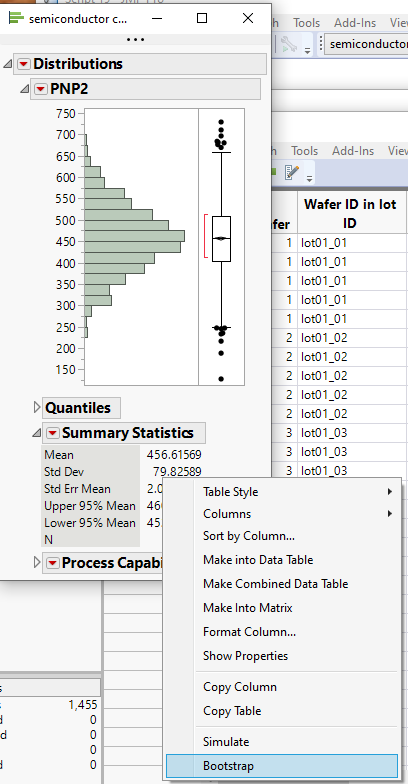
Task: Select Show Properties in context menu
Action: pyautogui.click(x=282, y=656)
